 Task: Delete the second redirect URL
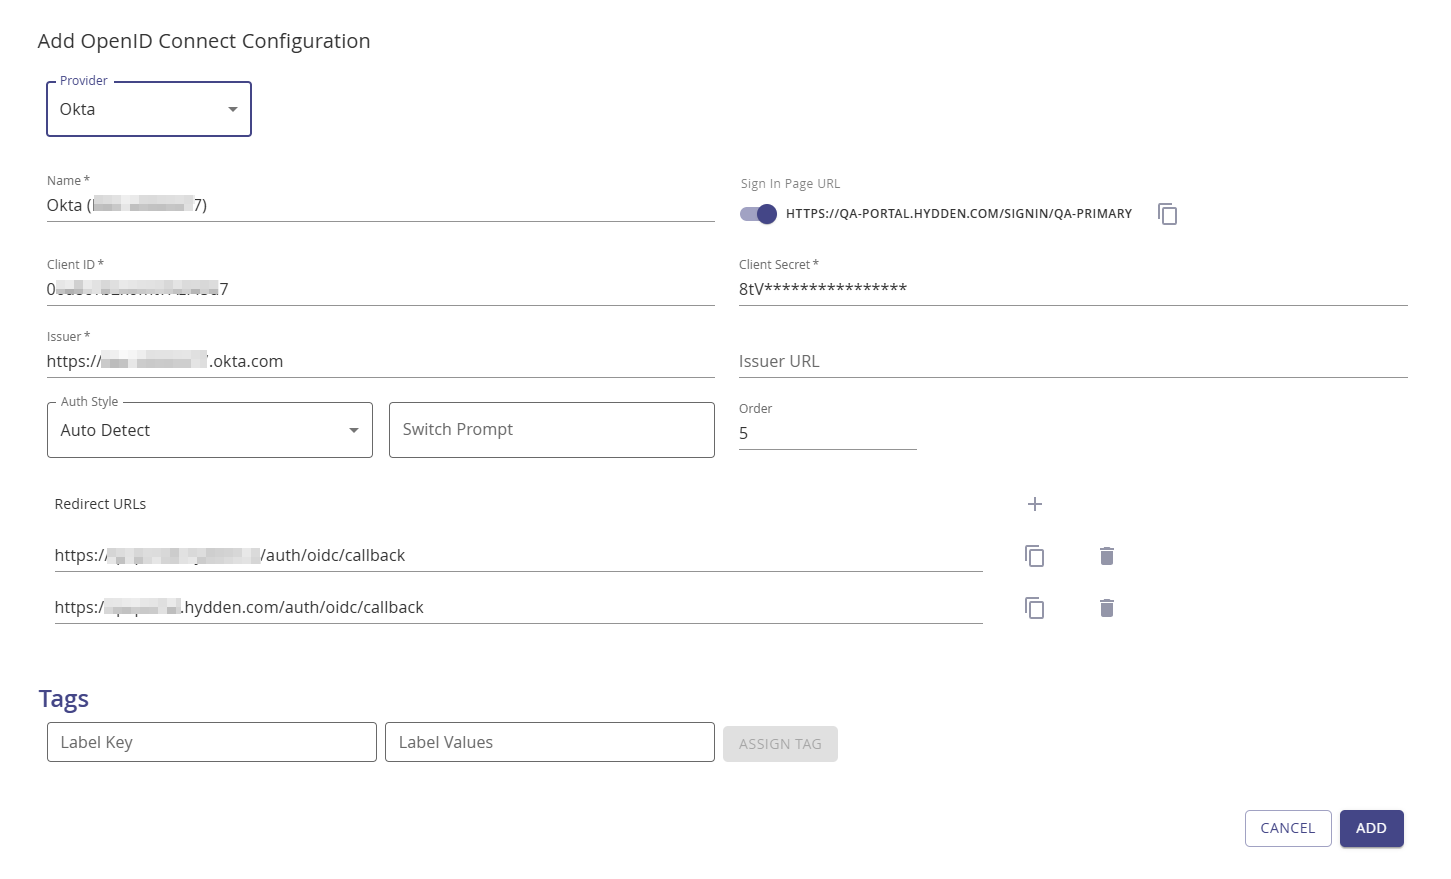[x=1105, y=607]
